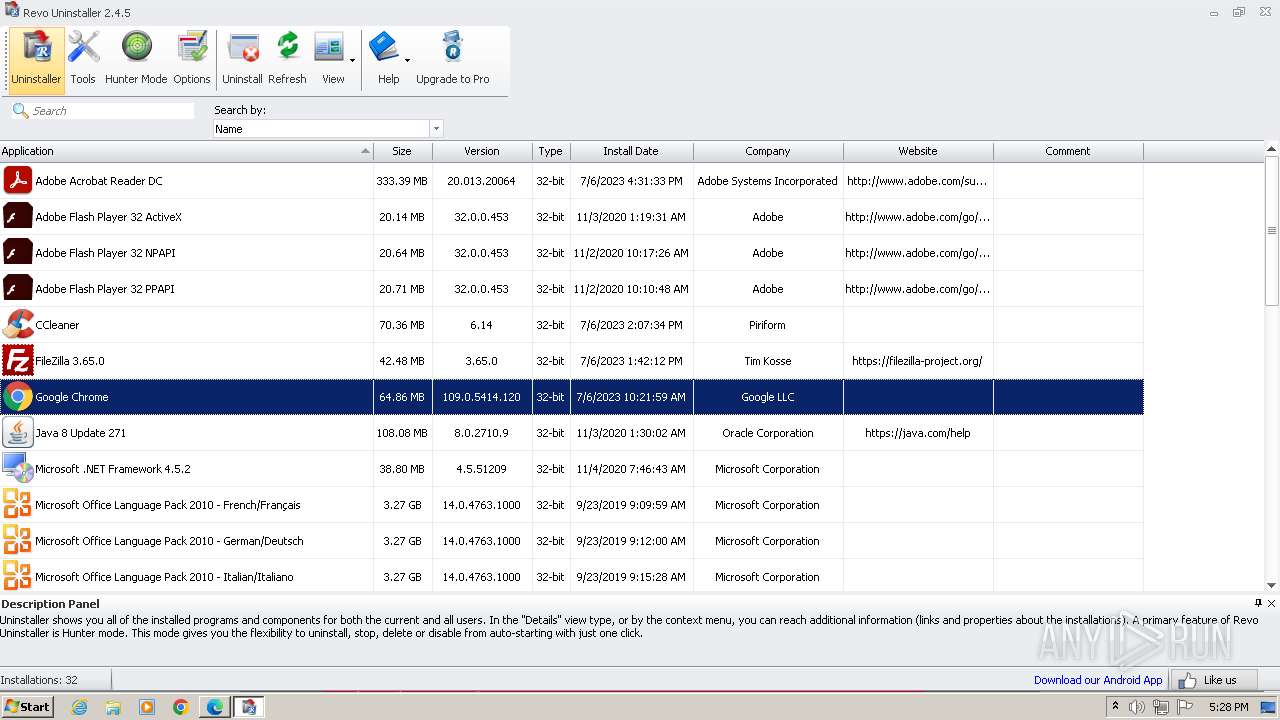Launch Internet Explorer from taskbar

79,707
